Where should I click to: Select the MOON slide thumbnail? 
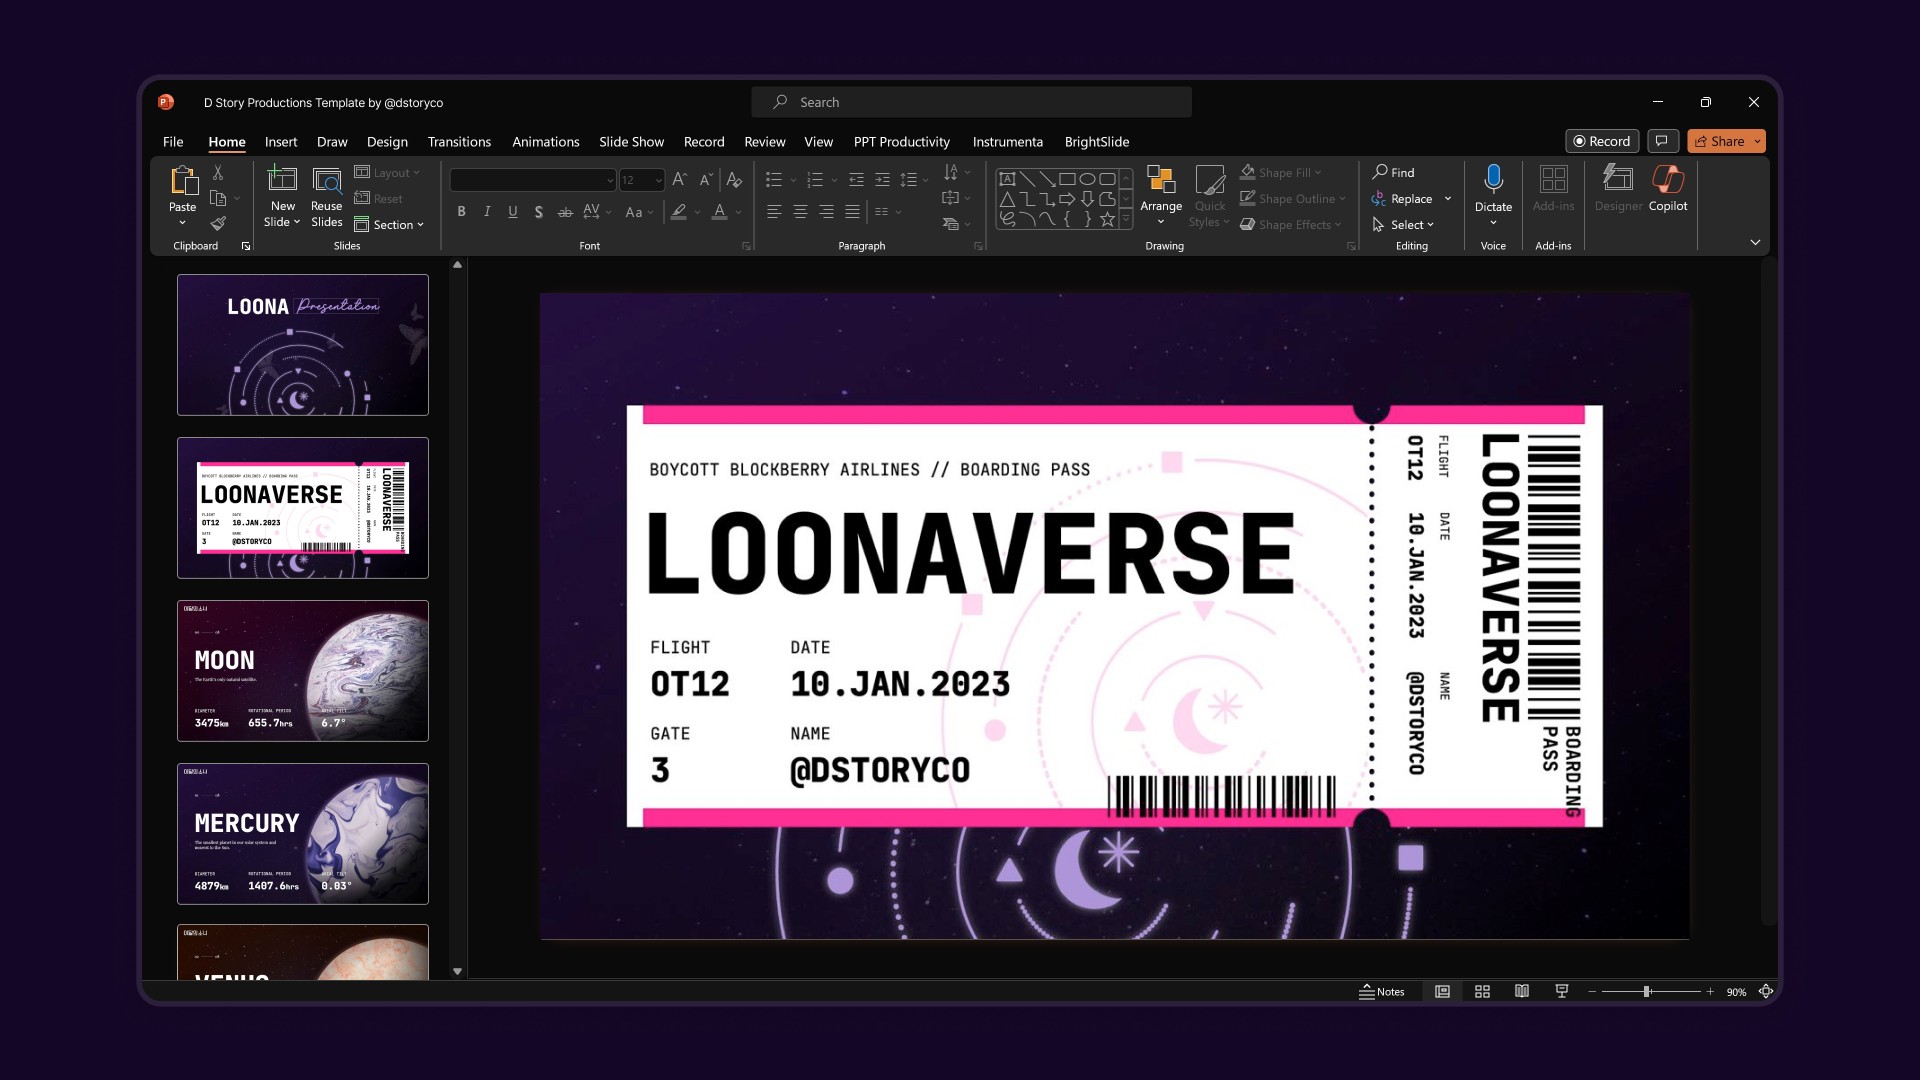click(x=303, y=671)
